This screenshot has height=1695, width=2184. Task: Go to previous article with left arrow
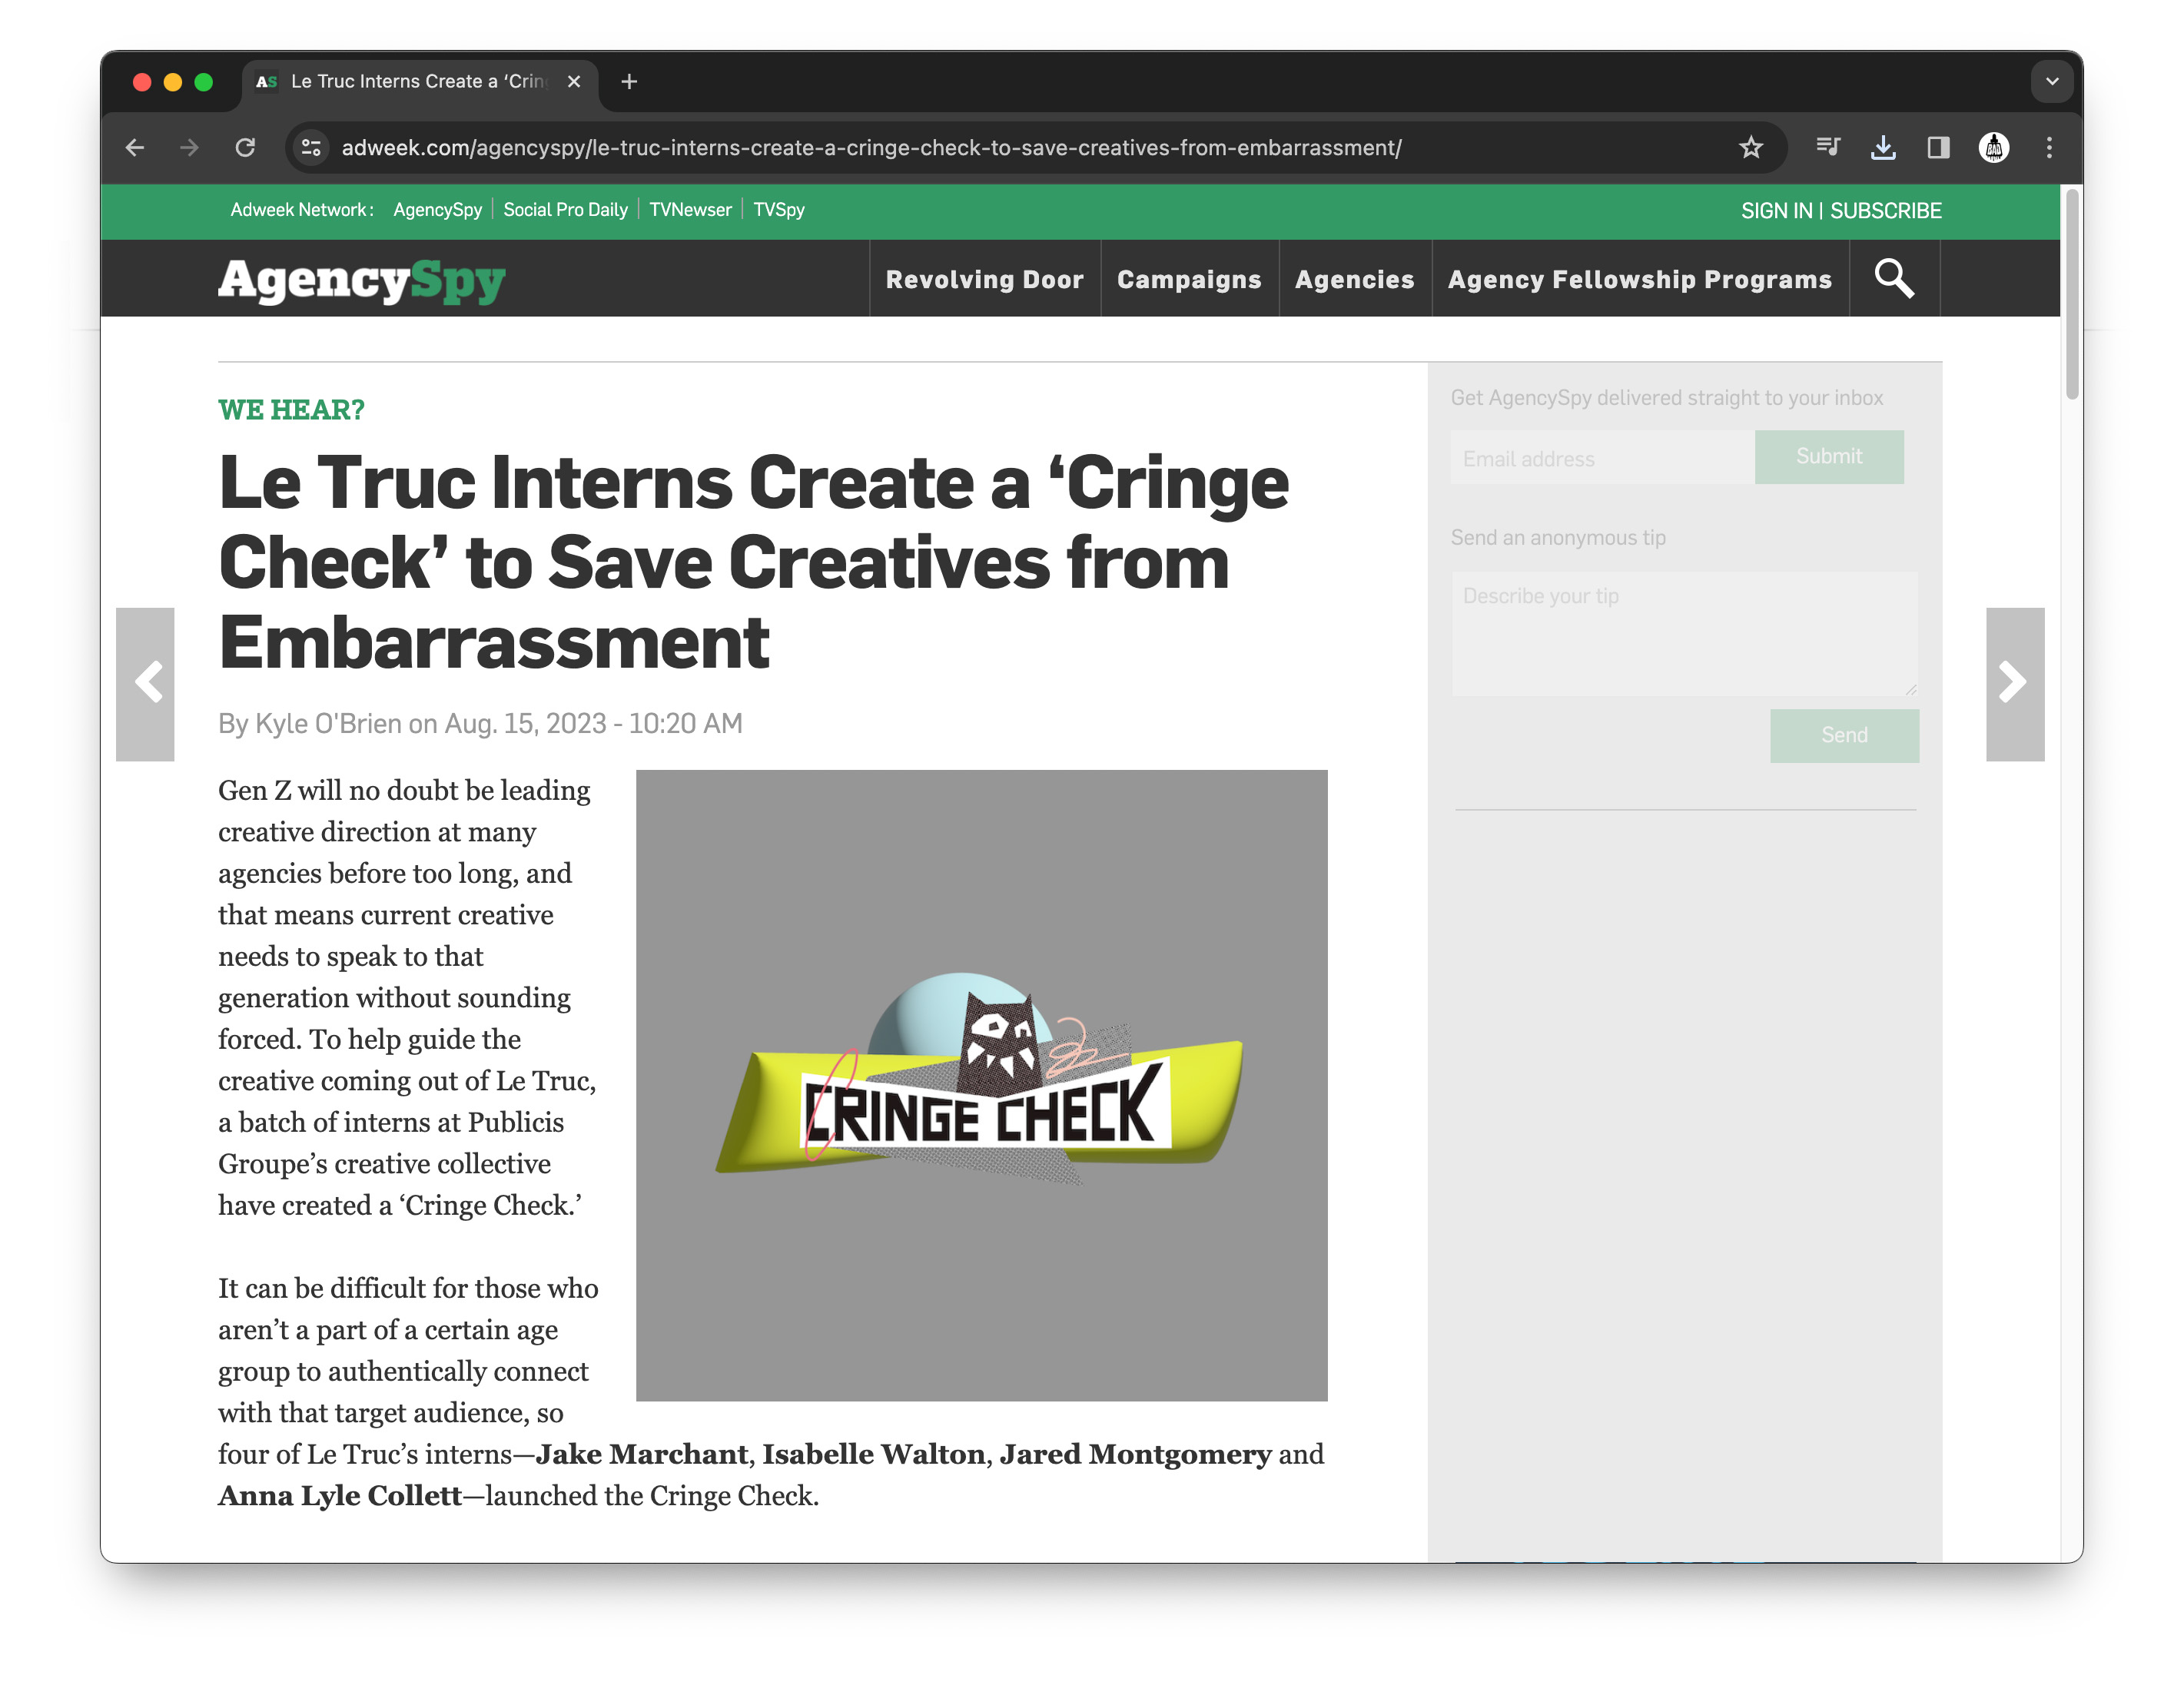coord(145,684)
